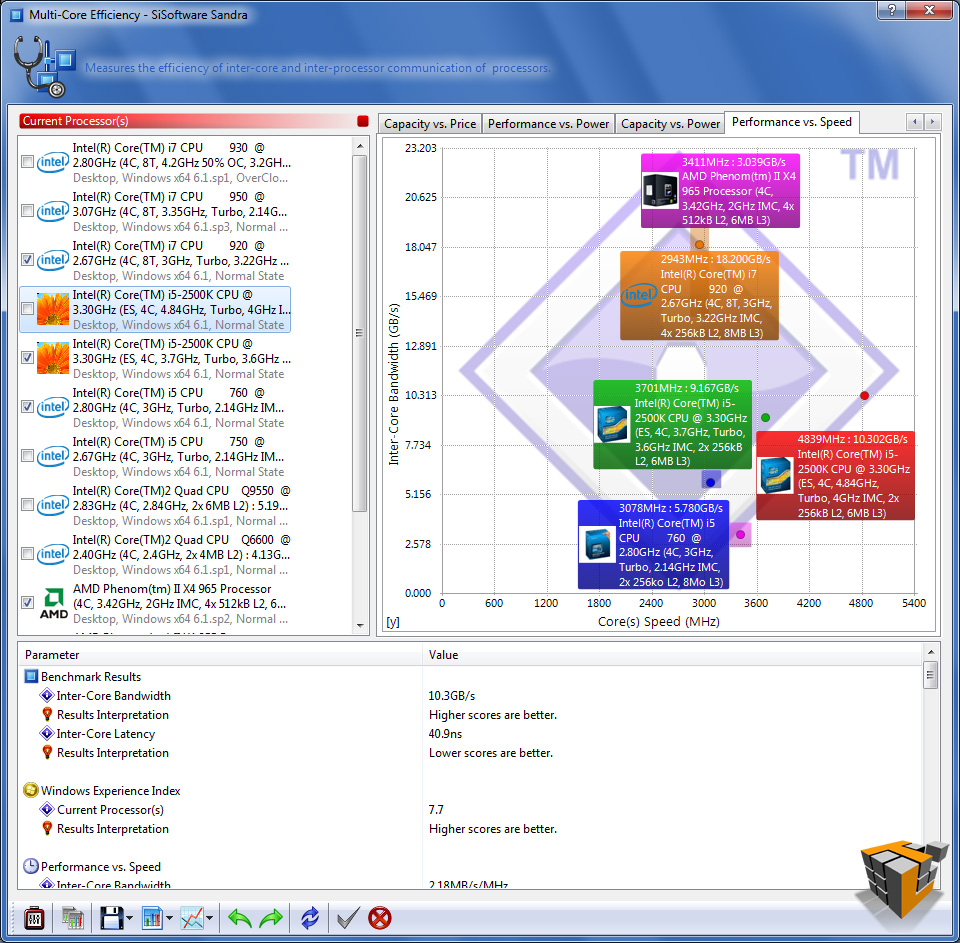The height and width of the screenshot is (943, 960).
Task: Go back with the green left arrow
Action: 239,918
